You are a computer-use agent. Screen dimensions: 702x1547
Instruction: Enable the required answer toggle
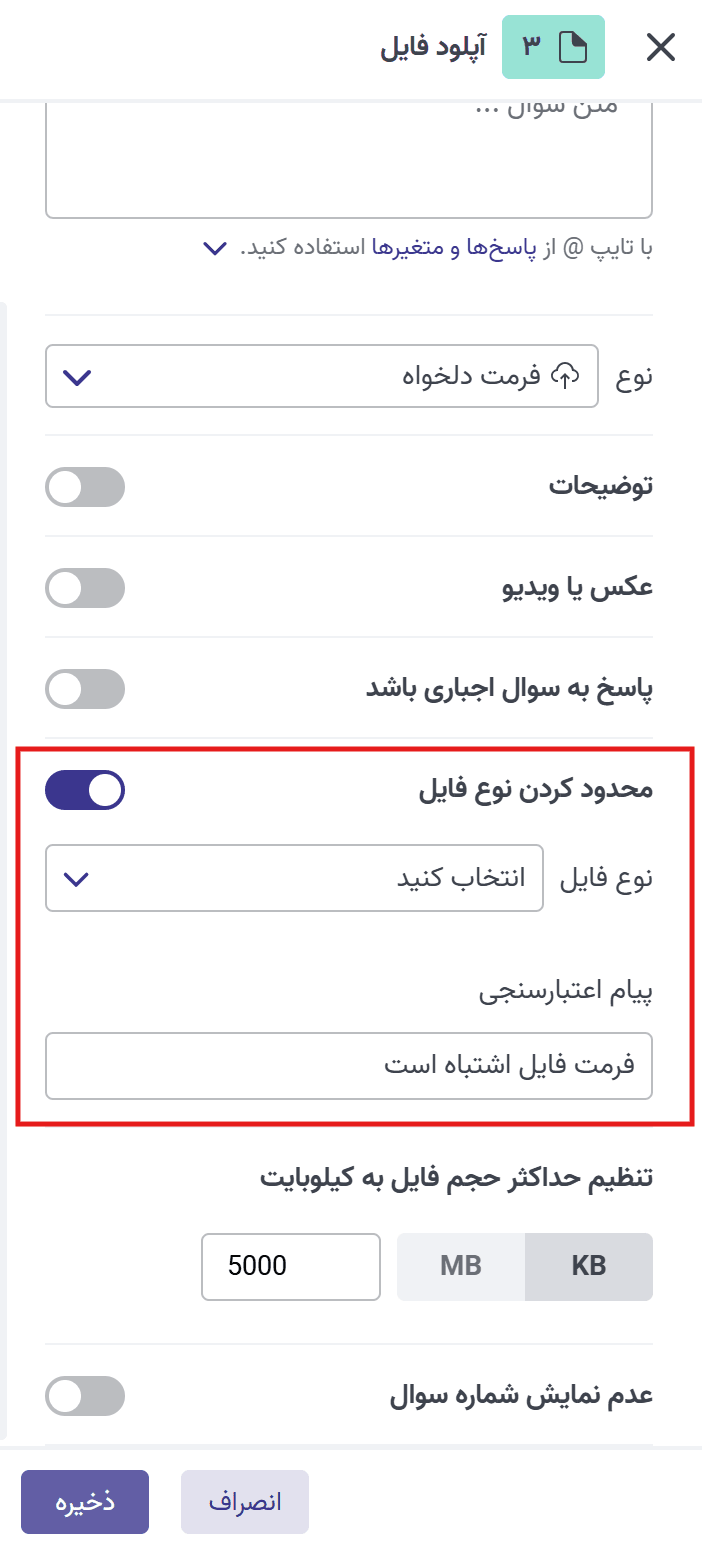(85, 688)
